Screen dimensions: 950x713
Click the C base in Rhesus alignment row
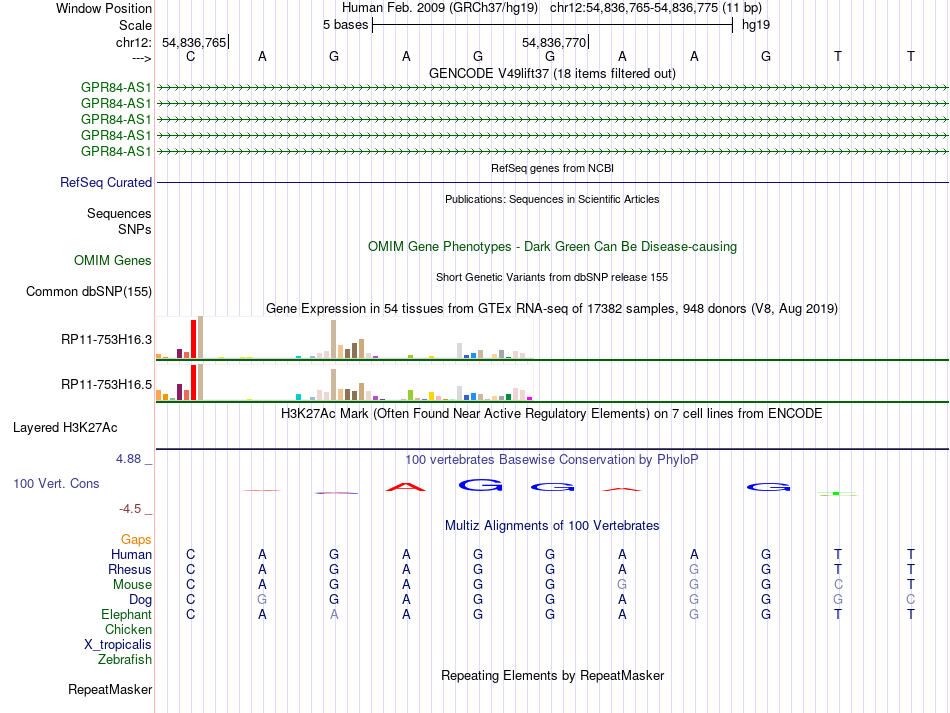[x=191, y=569]
